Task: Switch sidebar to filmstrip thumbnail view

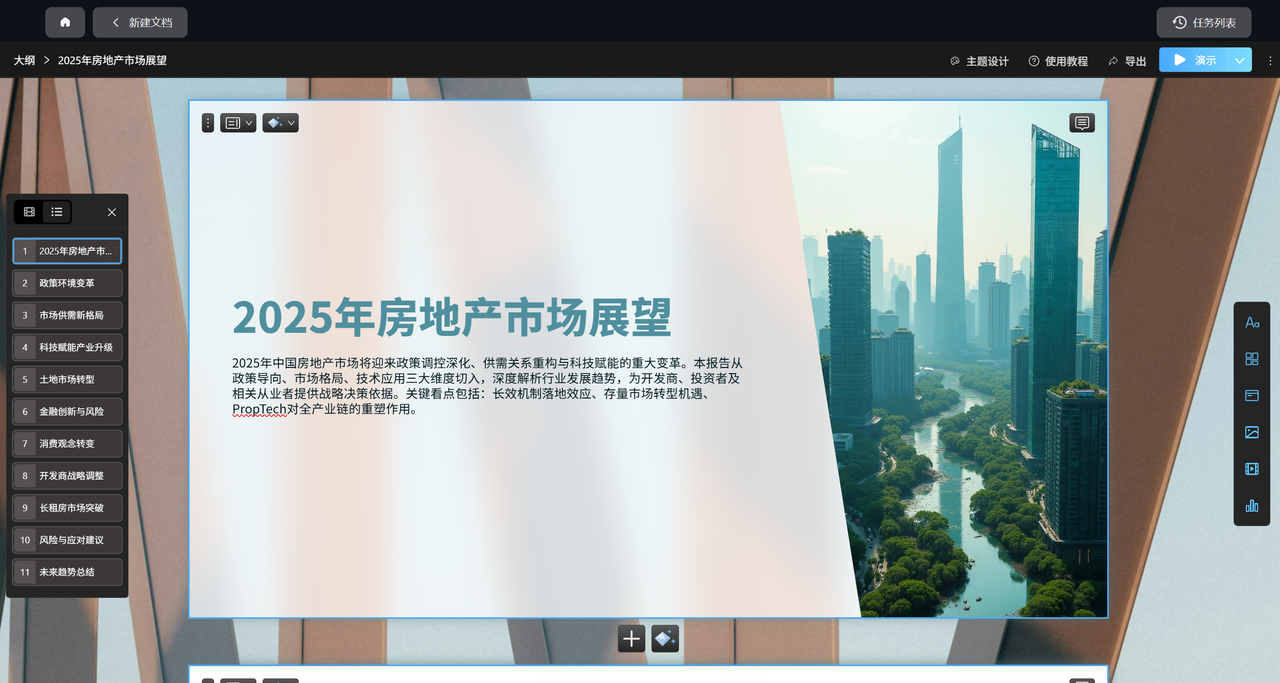Action: pos(29,212)
